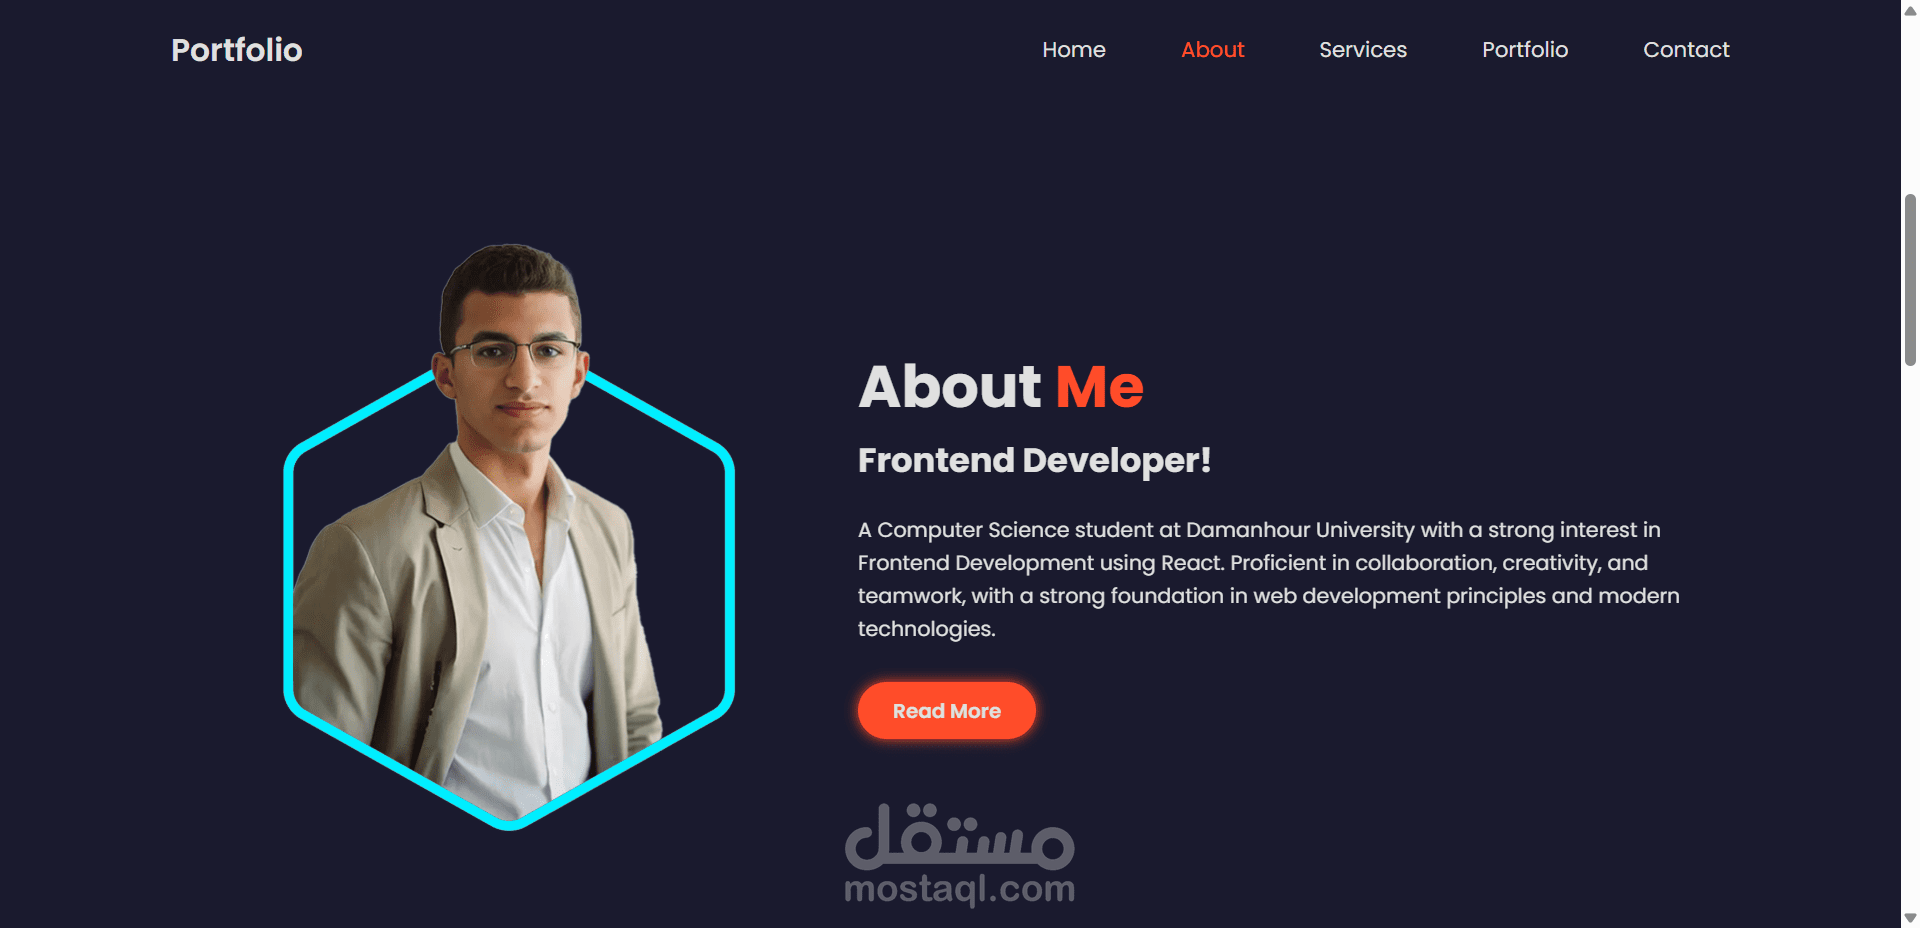
Task: Click the word "technologies." in the paragraph
Action: tap(926, 629)
